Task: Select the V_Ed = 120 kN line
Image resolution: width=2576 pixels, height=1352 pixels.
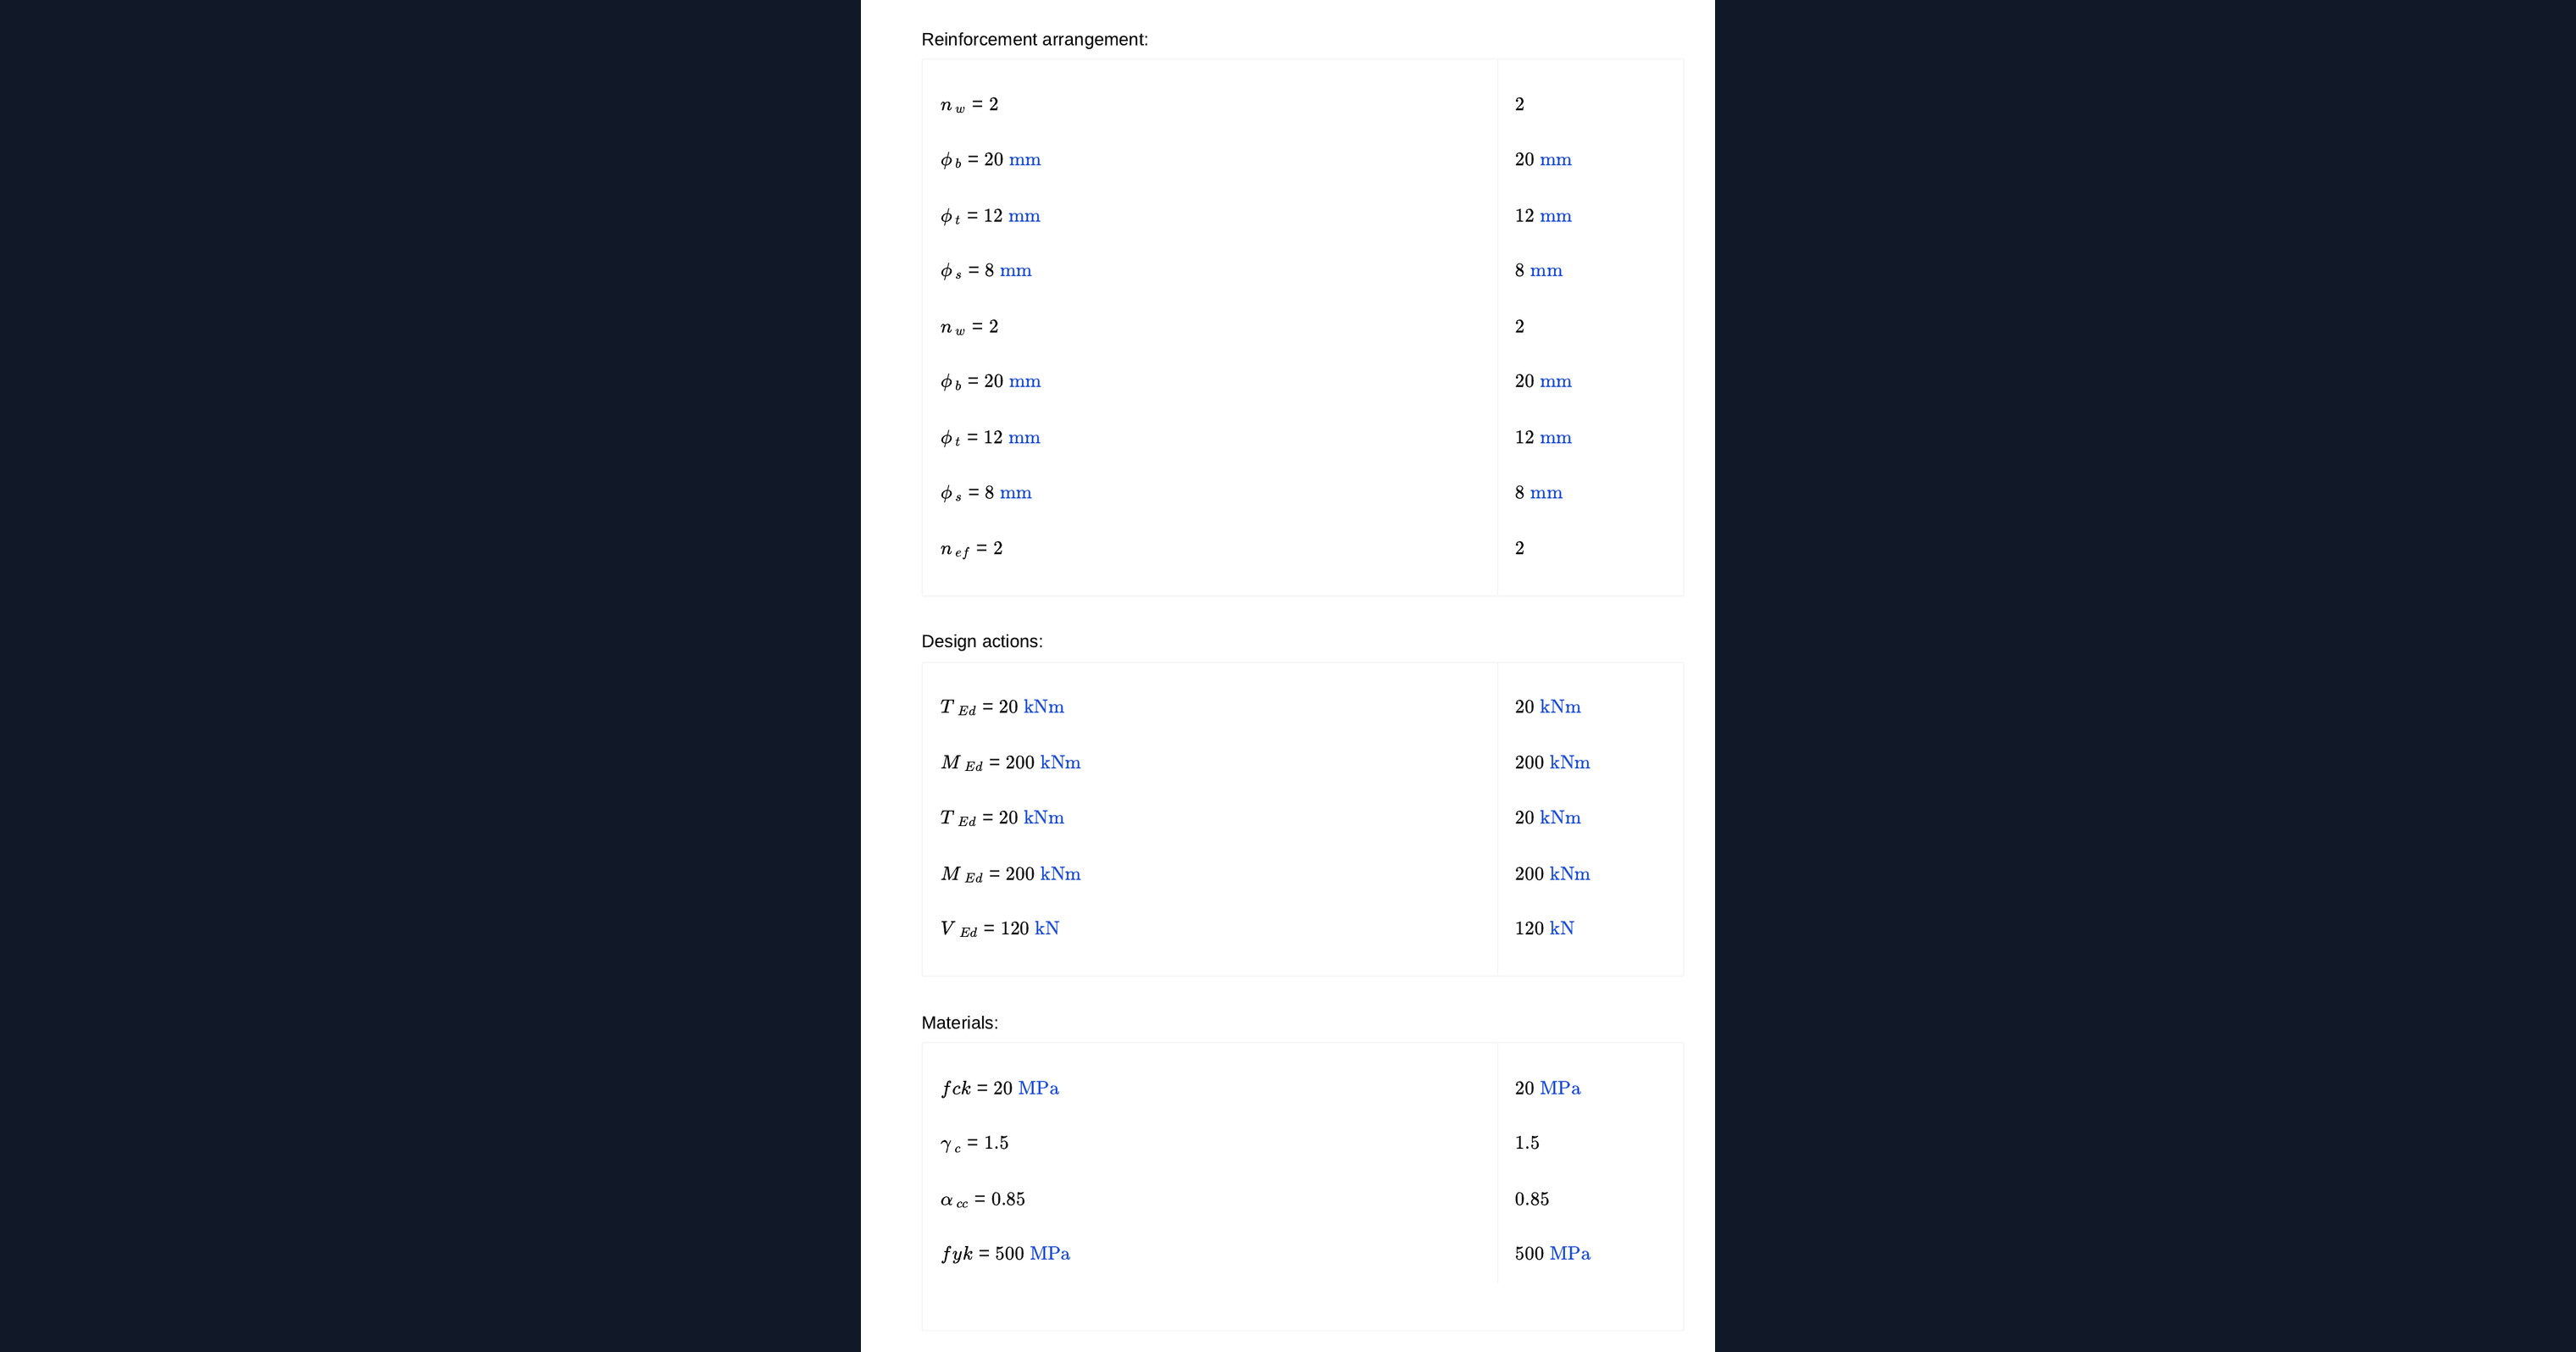Action: (x=999, y=929)
